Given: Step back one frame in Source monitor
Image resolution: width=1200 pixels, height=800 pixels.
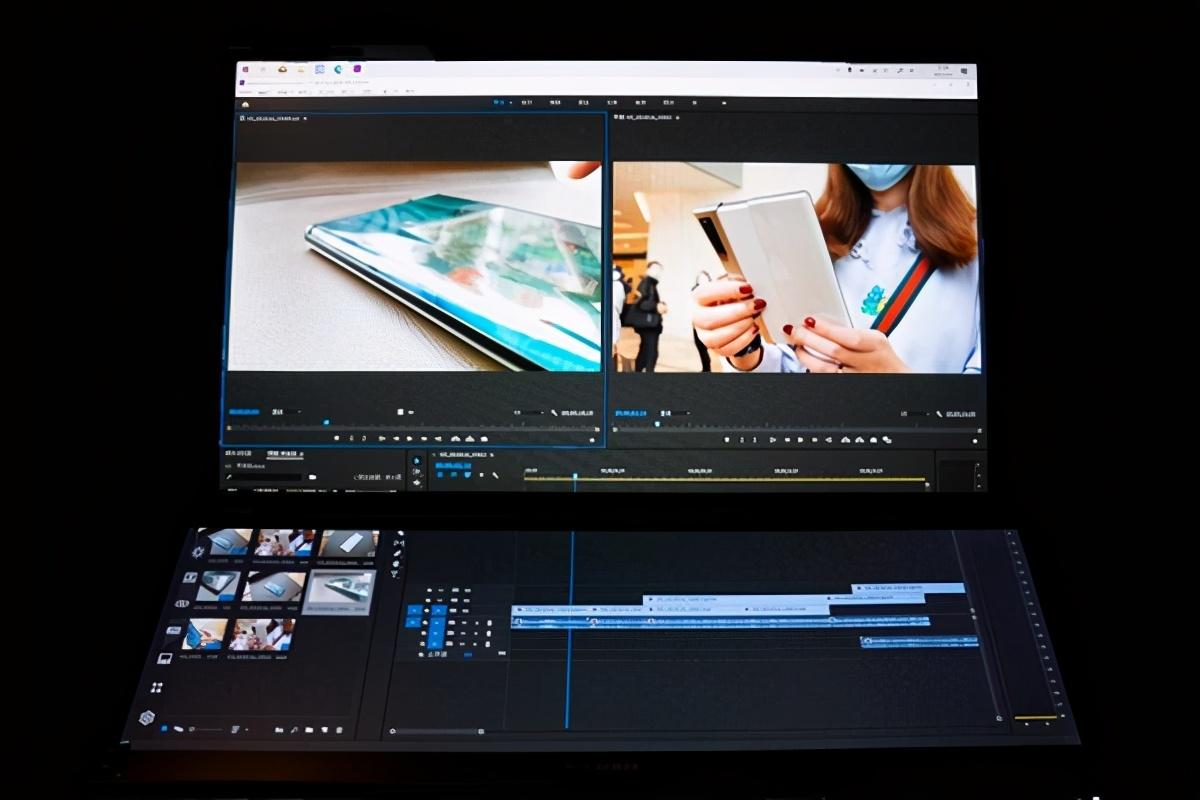Looking at the screenshot, I should [x=395, y=438].
